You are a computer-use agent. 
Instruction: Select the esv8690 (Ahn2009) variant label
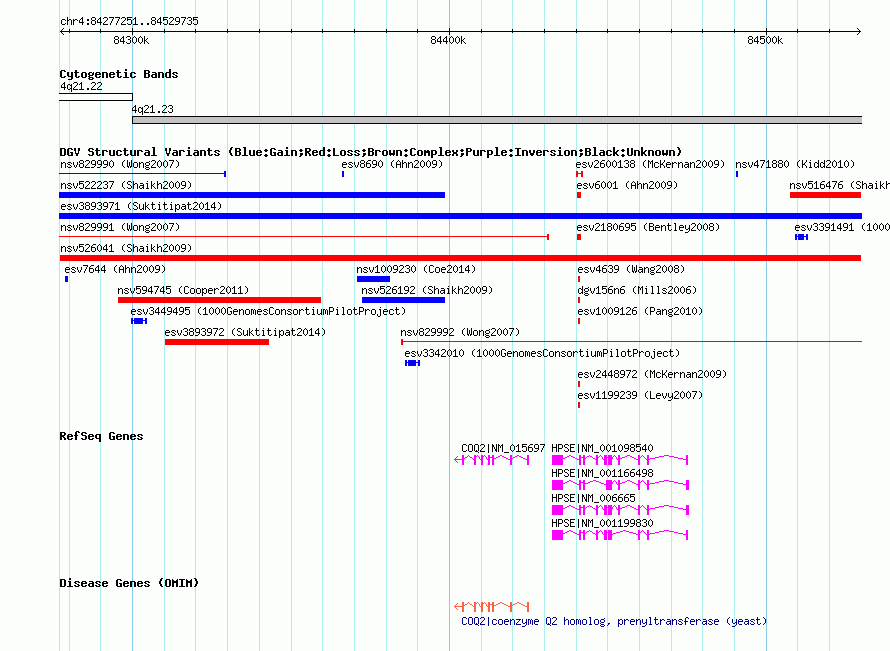click(392, 164)
